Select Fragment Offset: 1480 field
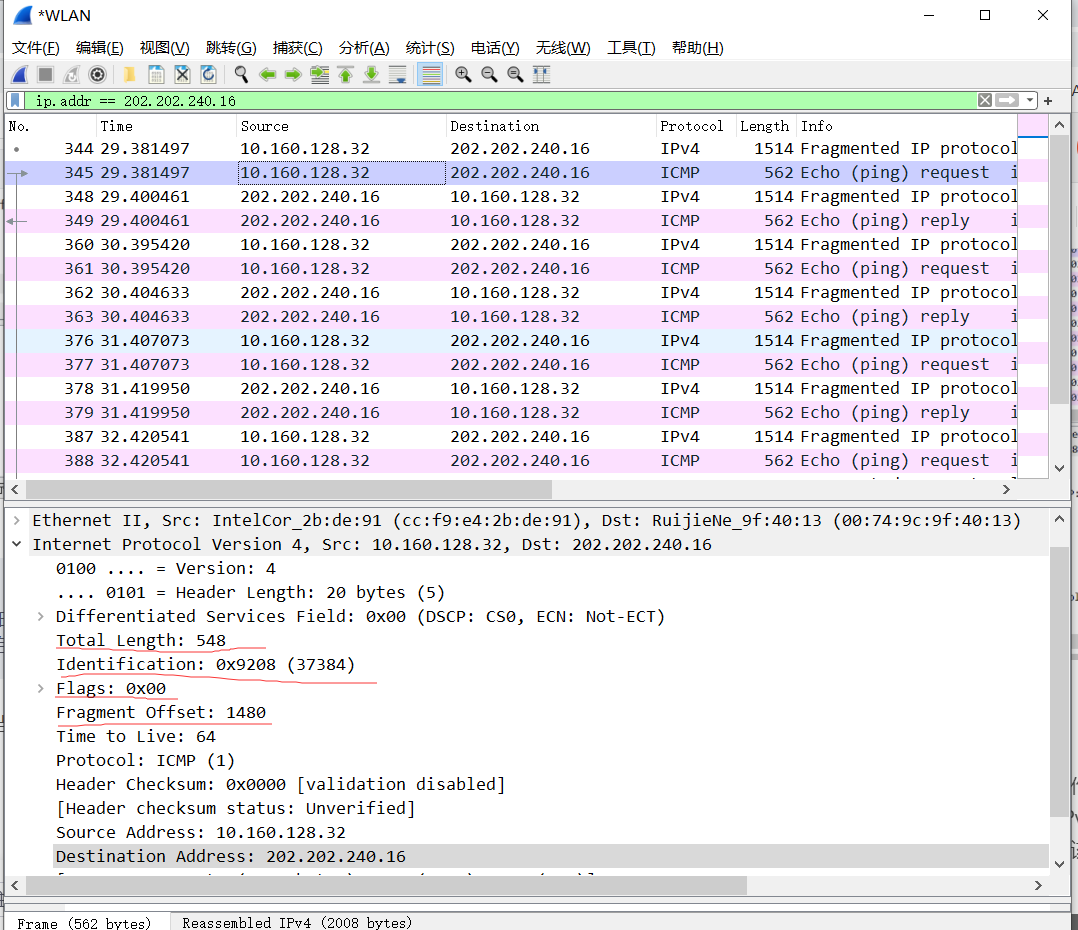The height and width of the screenshot is (930, 1078). coord(161,713)
